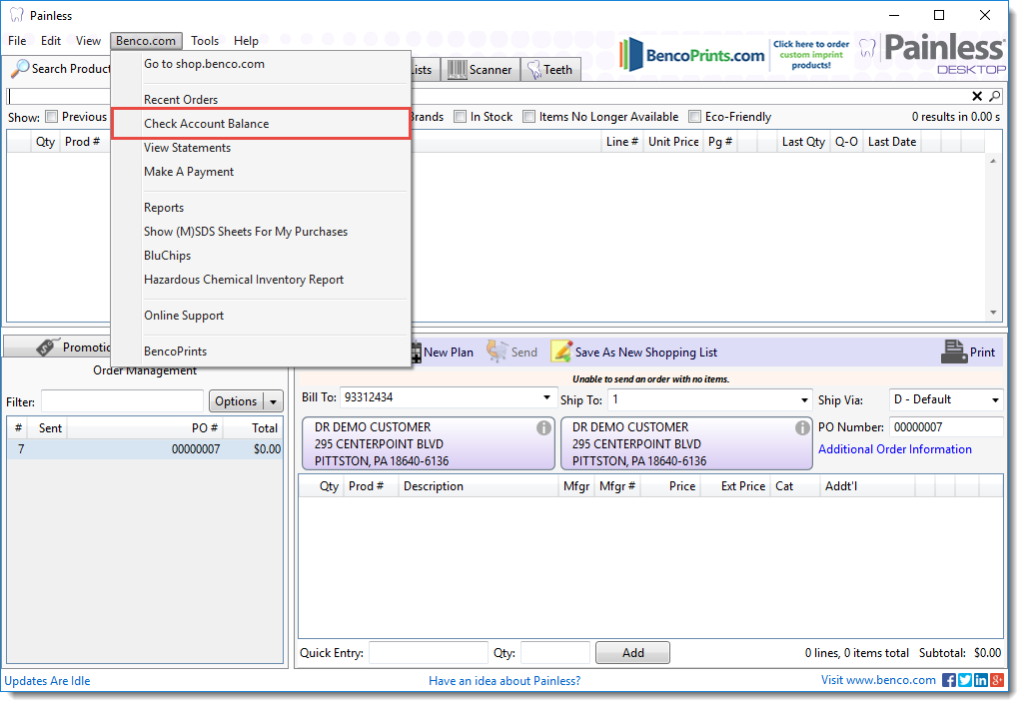Click the Search Products magnifier icon
The height and width of the screenshot is (707, 1024).
pos(20,69)
